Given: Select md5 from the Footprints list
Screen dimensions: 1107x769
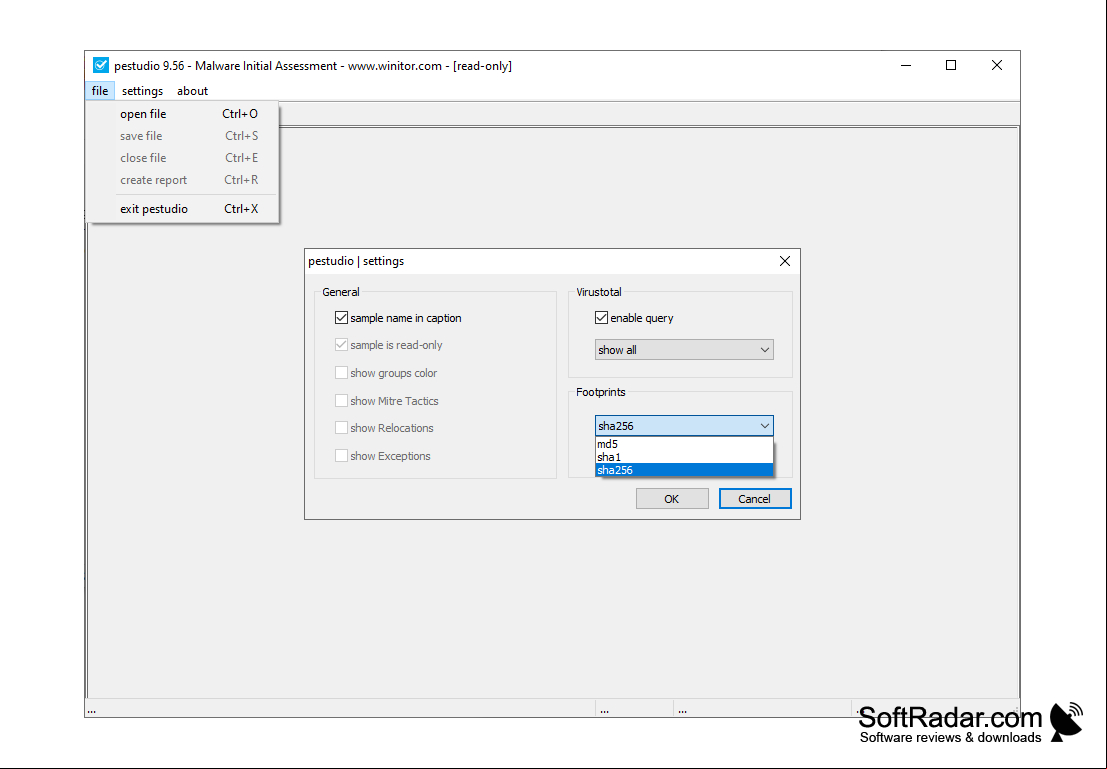Looking at the screenshot, I should pyautogui.click(x=684, y=444).
